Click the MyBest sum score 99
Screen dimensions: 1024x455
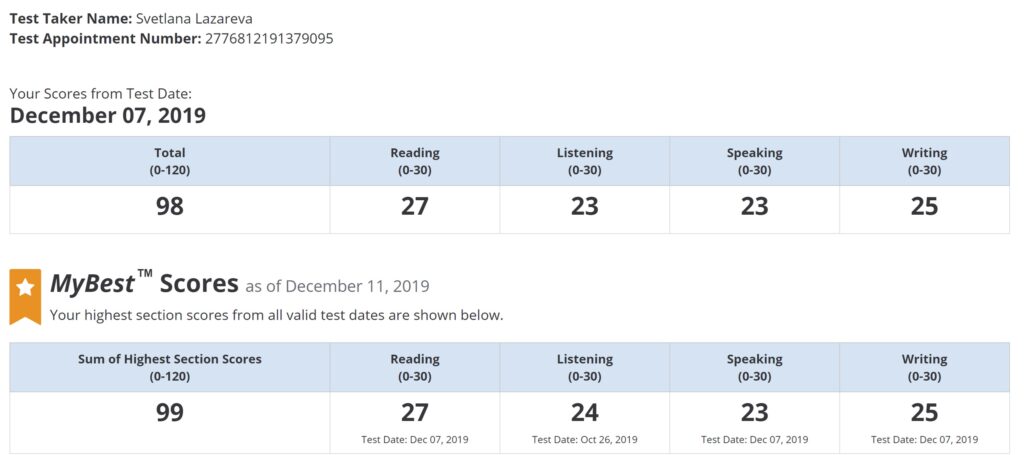coord(170,413)
